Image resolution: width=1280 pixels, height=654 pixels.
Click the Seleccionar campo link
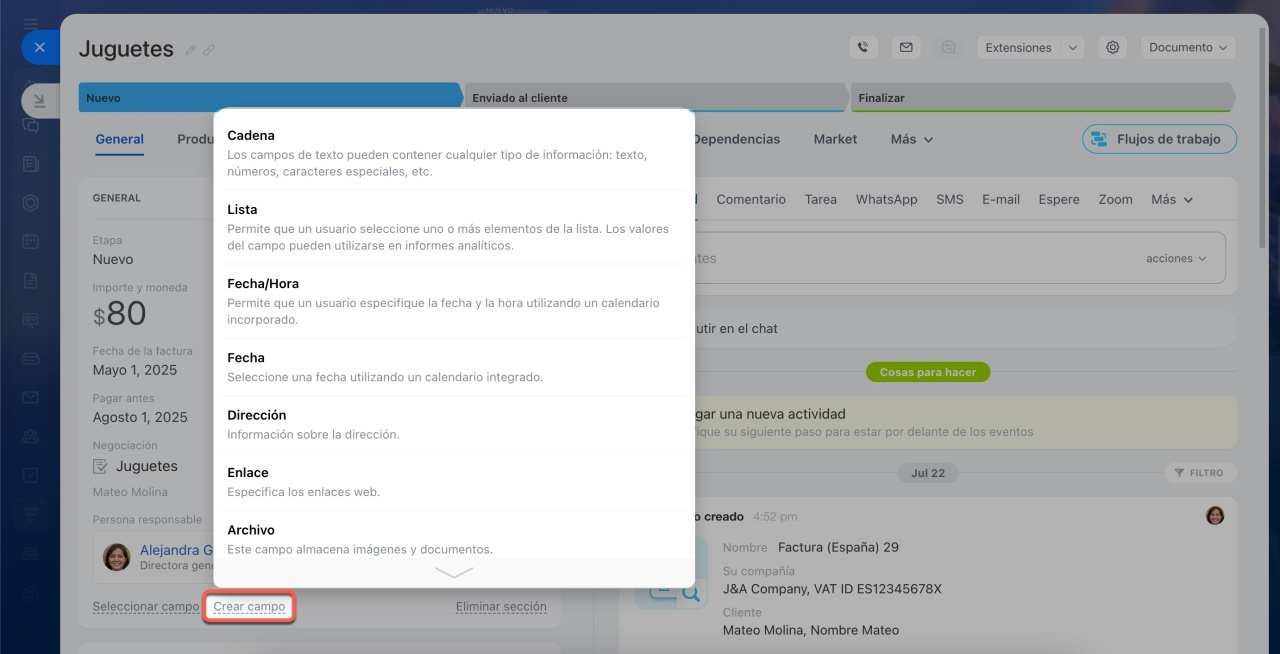point(146,606)
